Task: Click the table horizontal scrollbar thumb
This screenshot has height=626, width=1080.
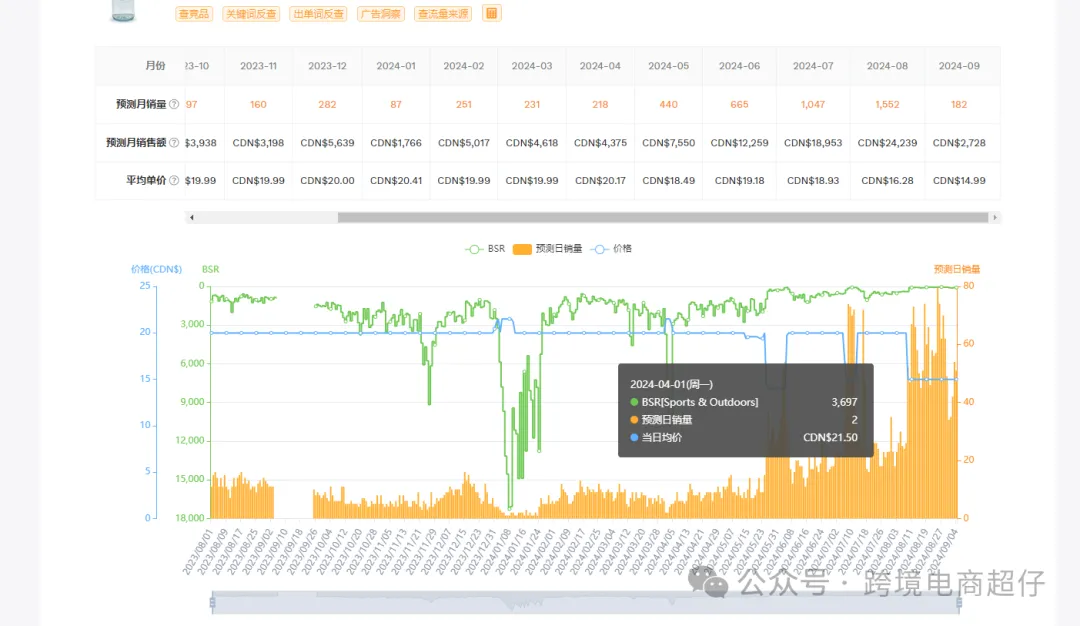Action: 663,218
